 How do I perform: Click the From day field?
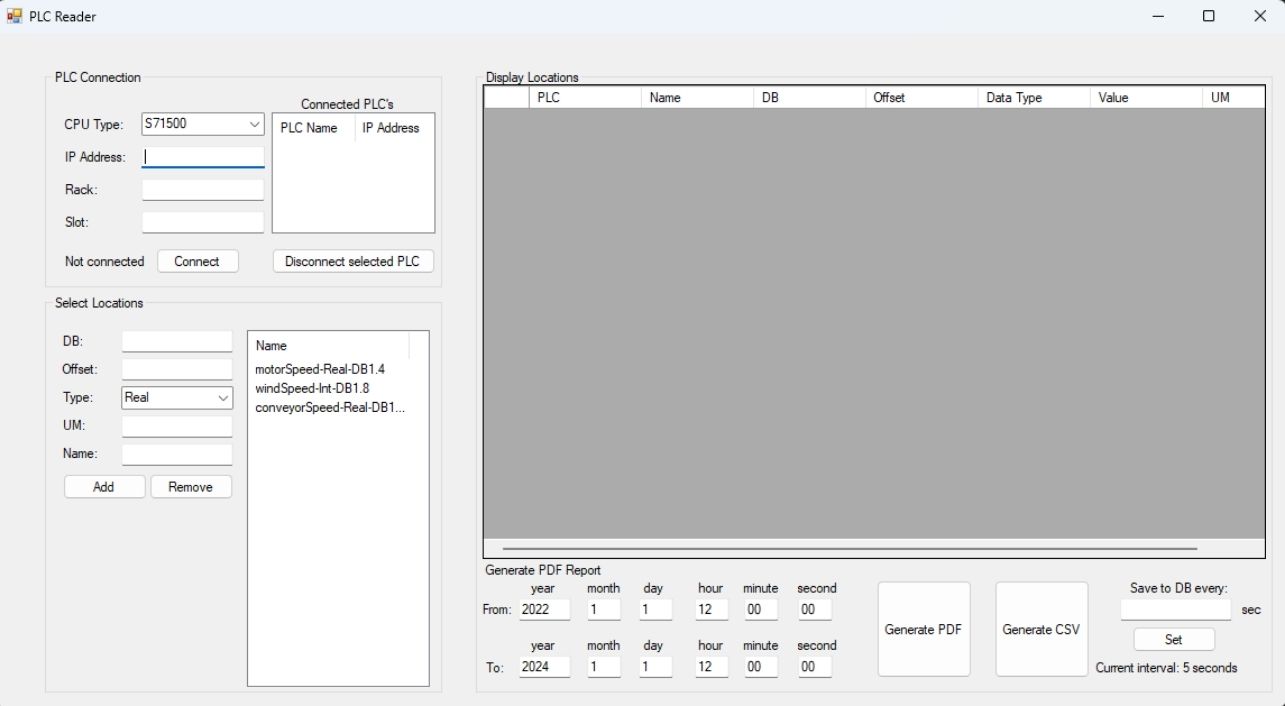pos(655,609)
